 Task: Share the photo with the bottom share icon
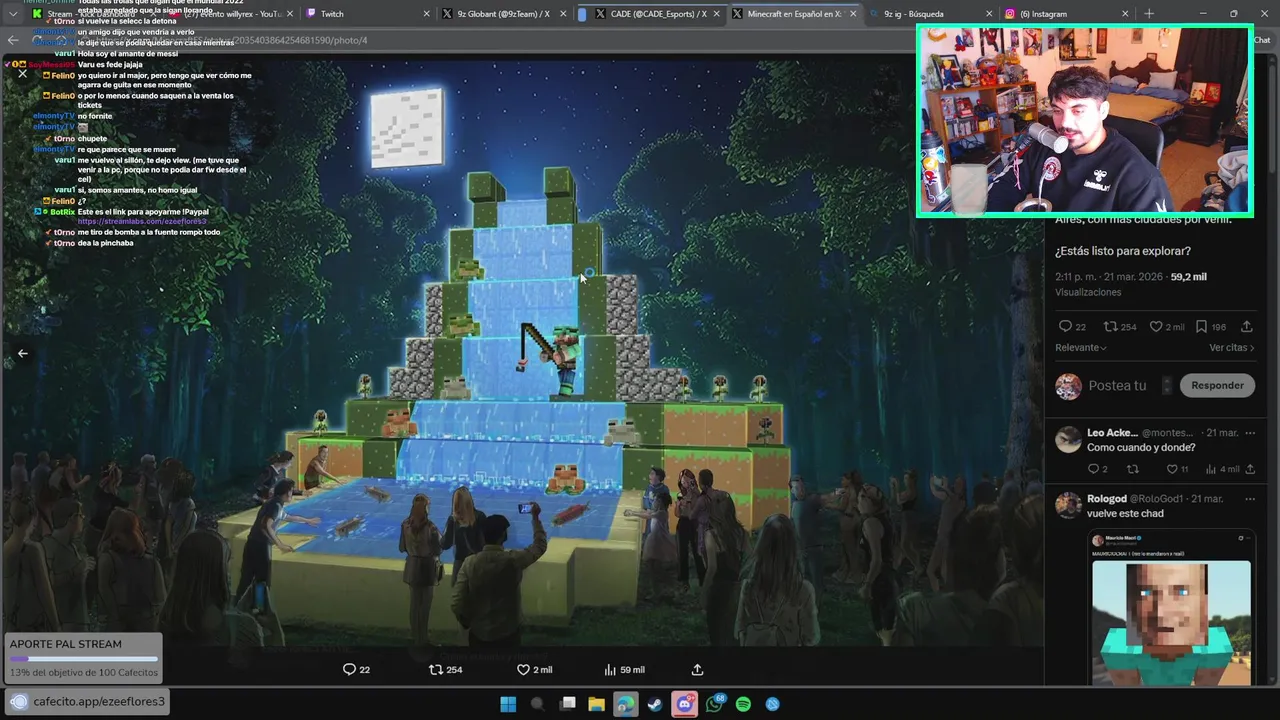697,670
